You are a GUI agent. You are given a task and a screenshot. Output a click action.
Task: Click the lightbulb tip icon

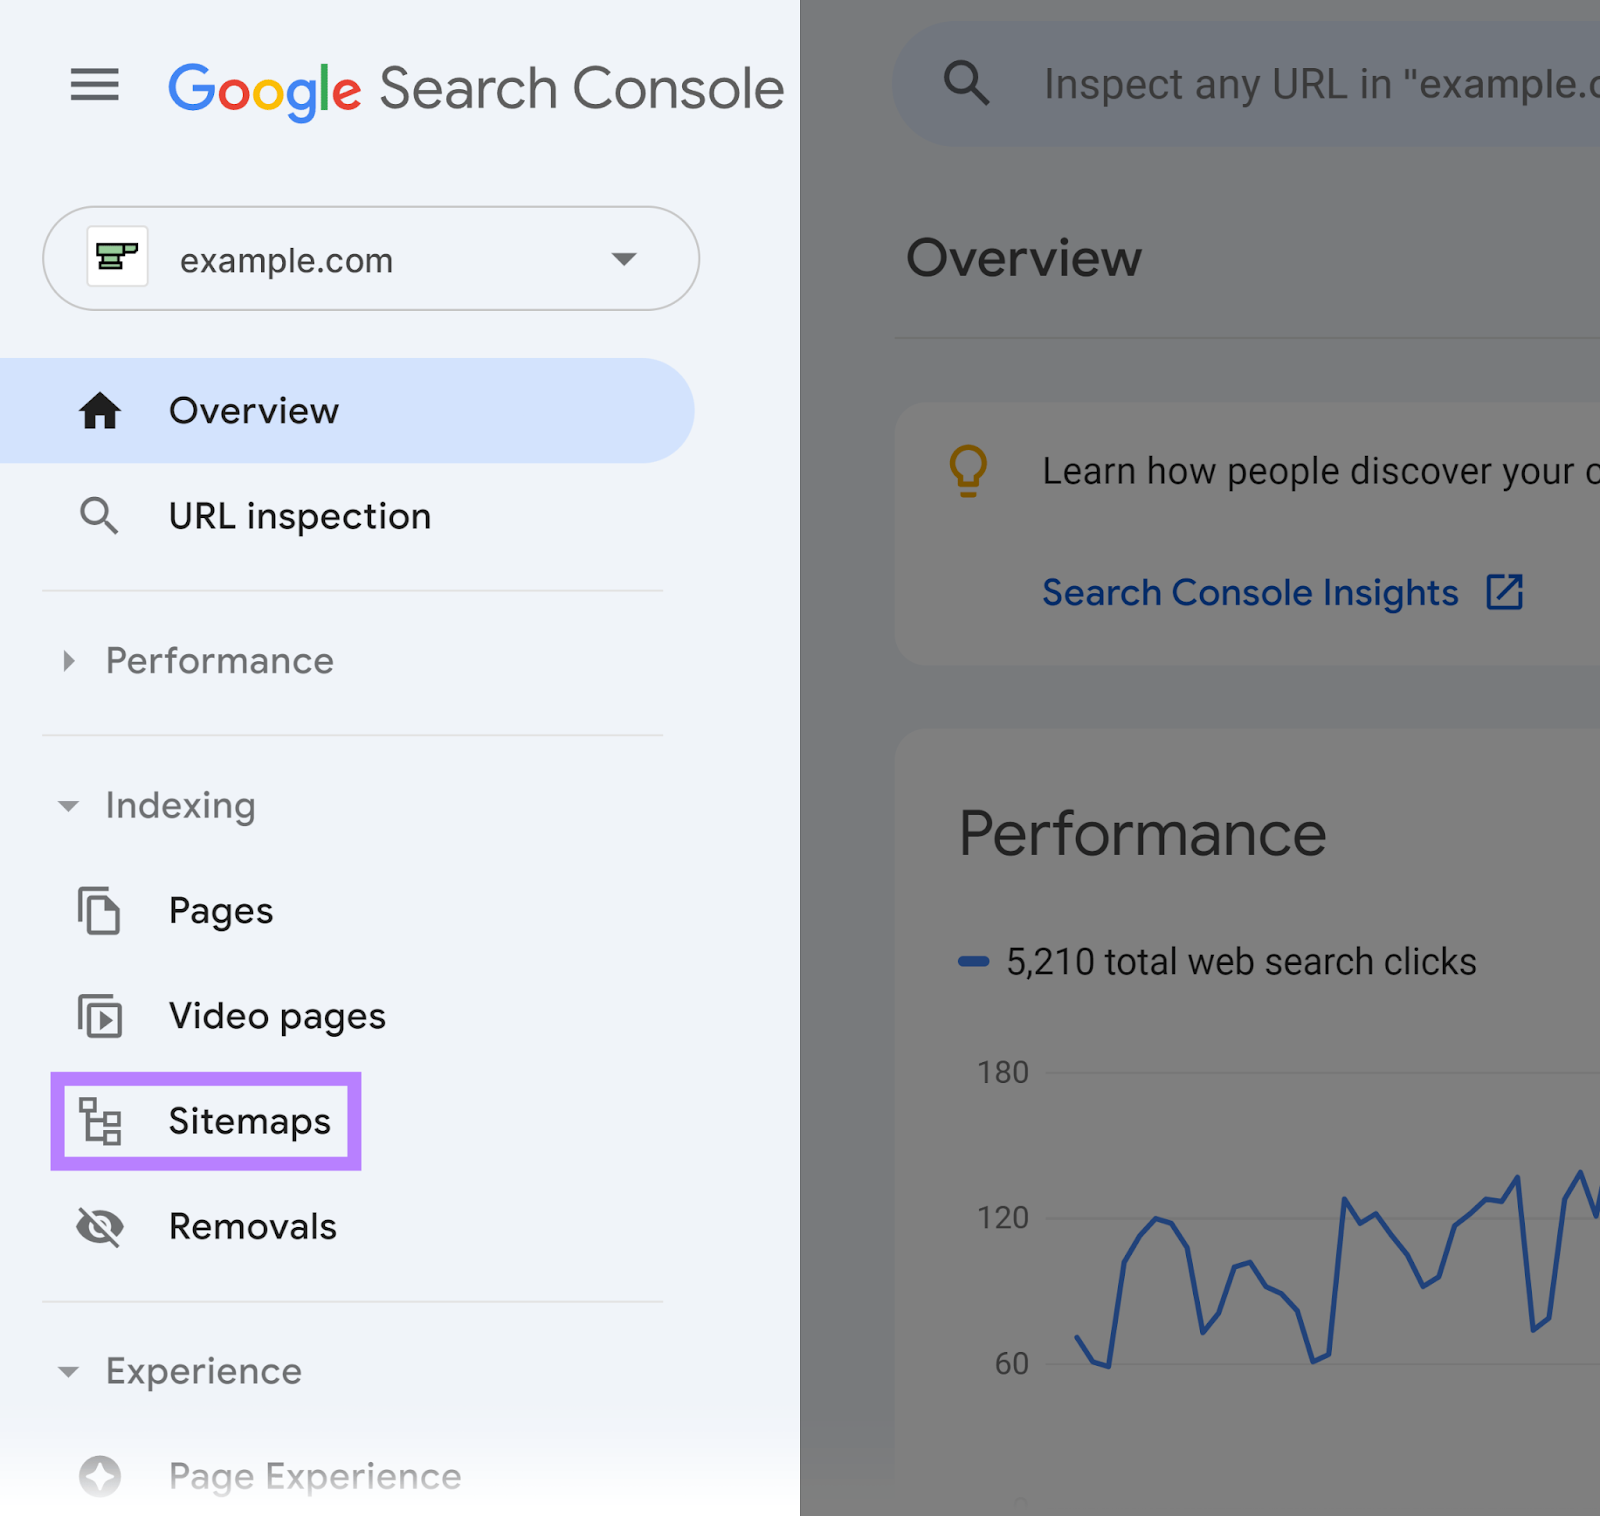pos(966,470)
